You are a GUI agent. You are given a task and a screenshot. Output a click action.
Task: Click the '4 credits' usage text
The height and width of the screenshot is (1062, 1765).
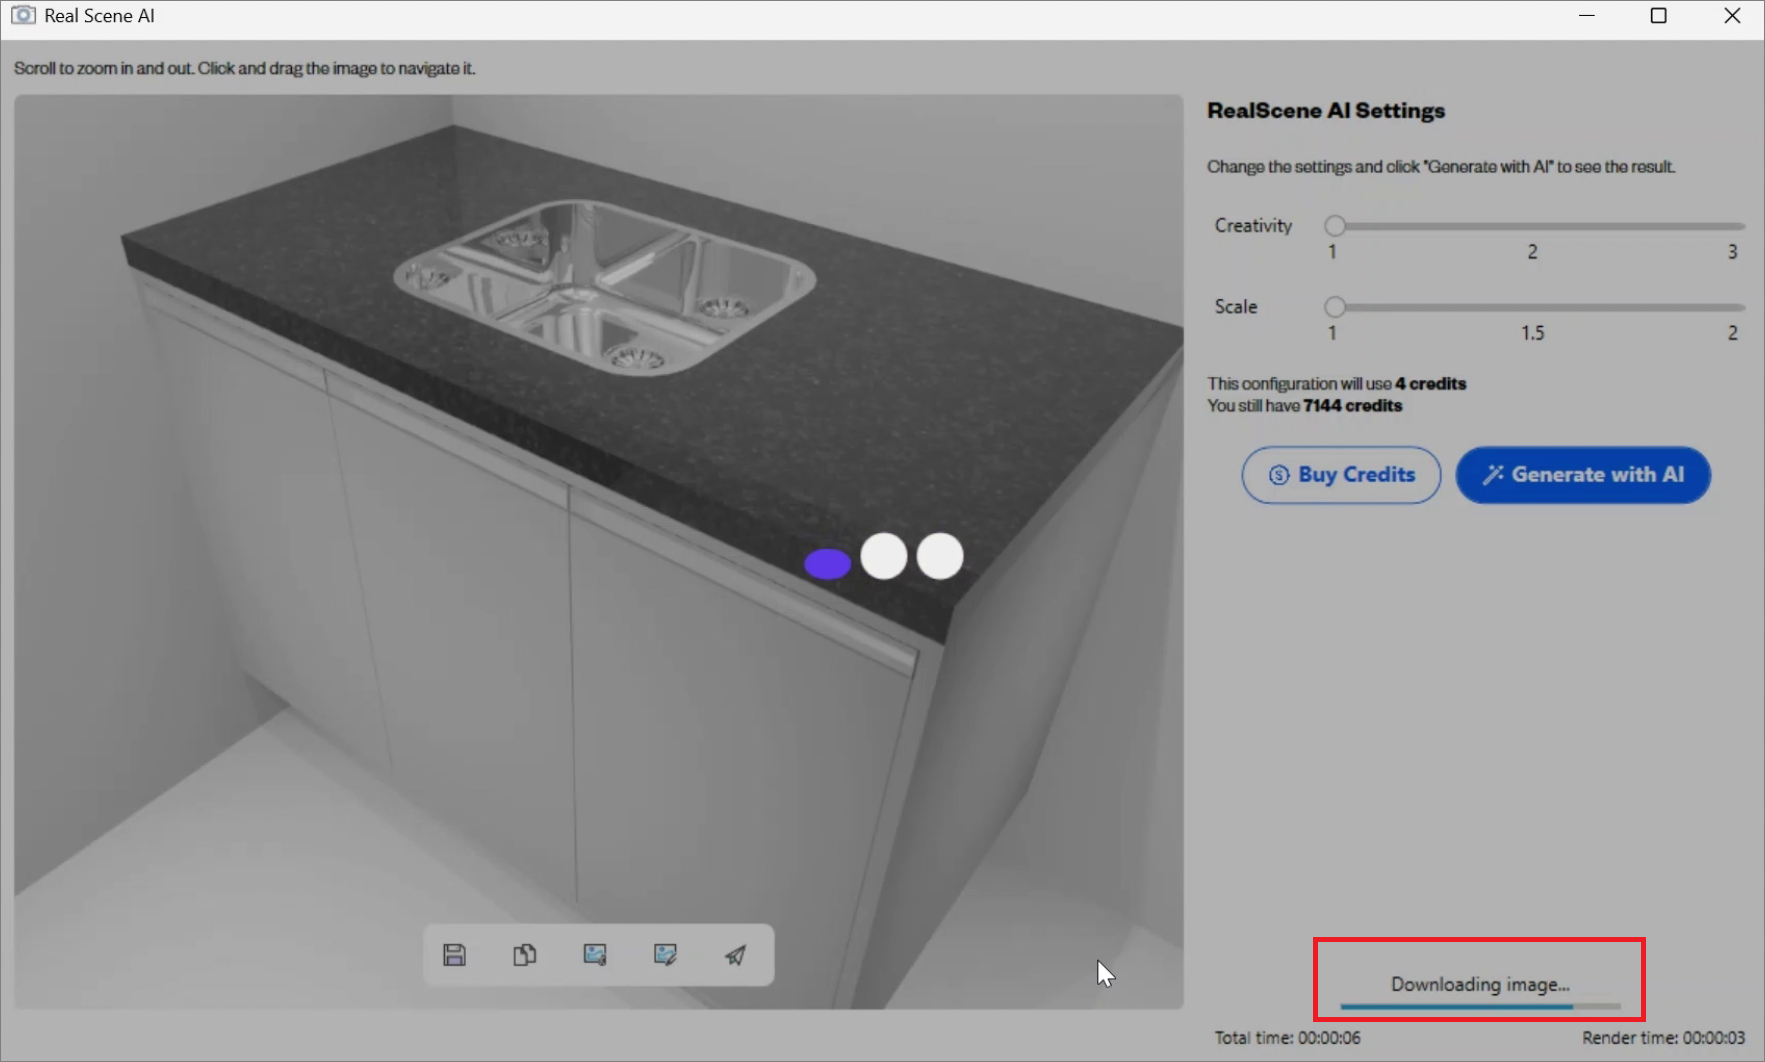1431,384
